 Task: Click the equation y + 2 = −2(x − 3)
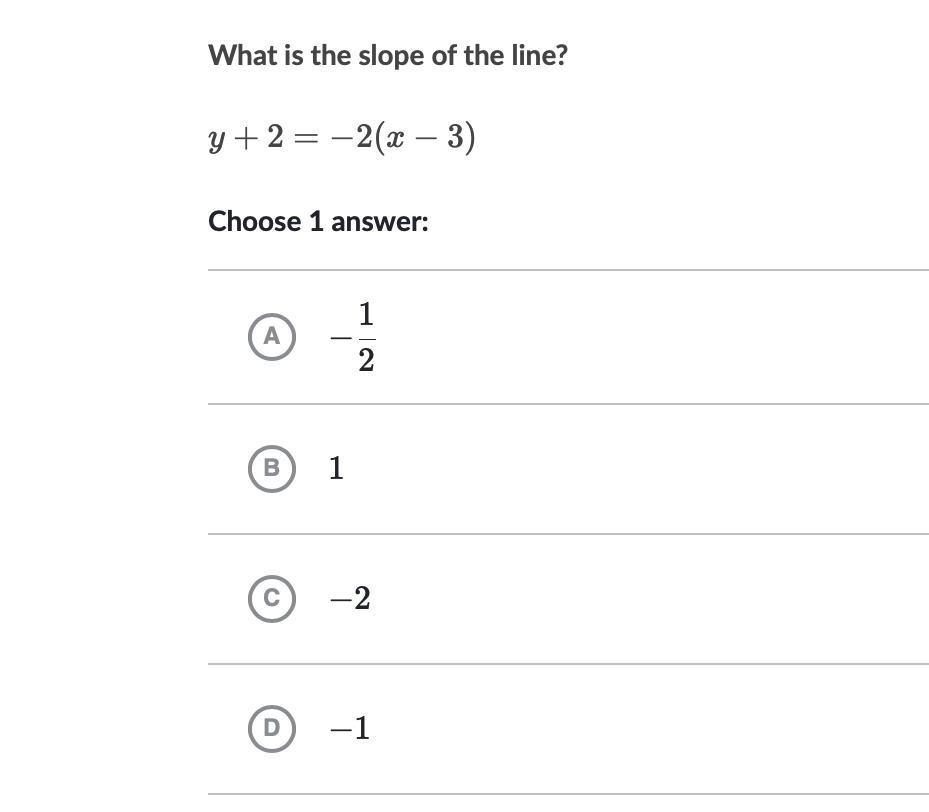[341, 137]
